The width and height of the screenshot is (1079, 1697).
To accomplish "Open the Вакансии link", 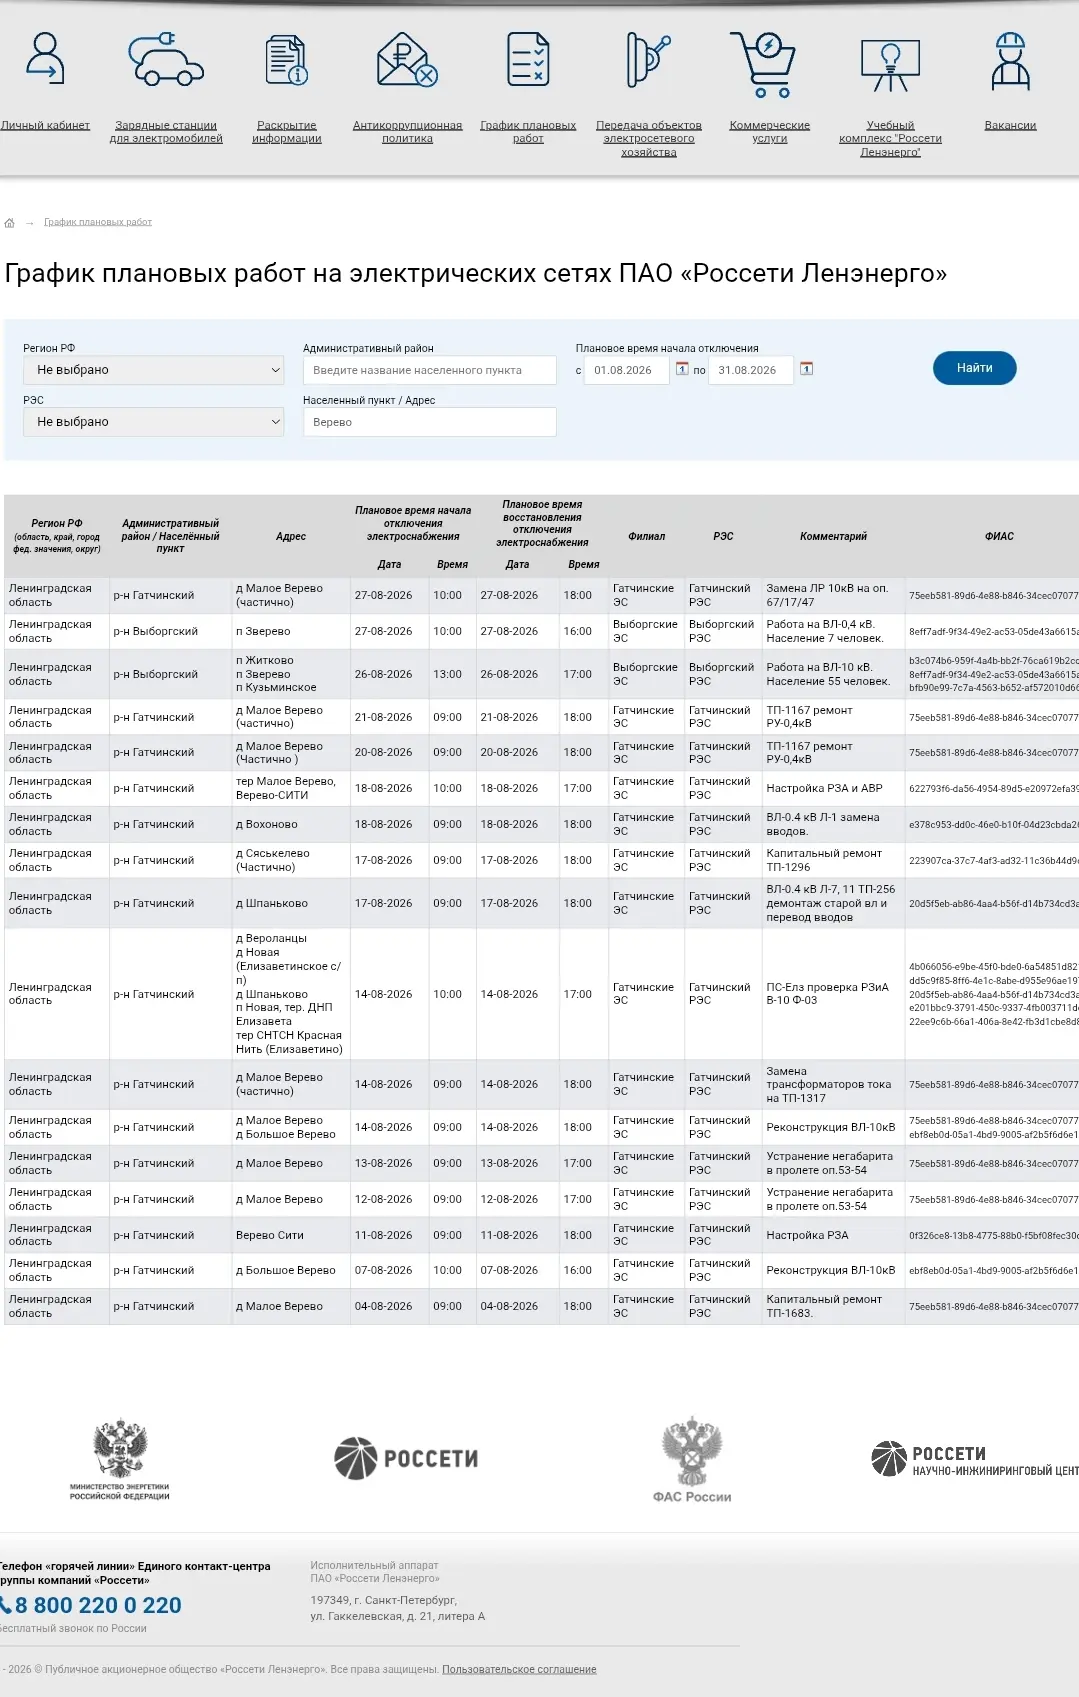I will point(1010,126).
